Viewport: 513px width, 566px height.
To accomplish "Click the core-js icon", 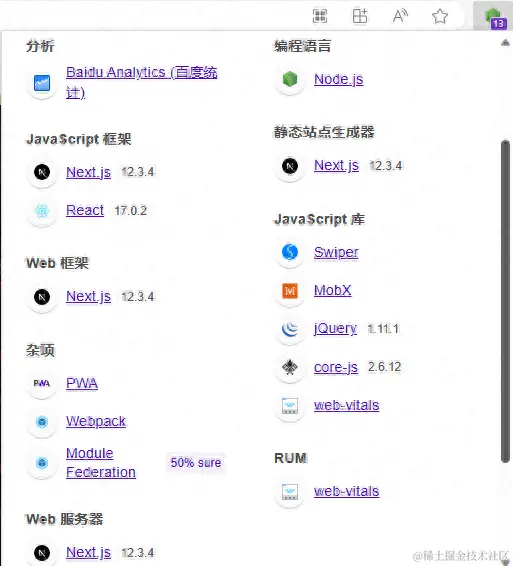I will point(290,367).
